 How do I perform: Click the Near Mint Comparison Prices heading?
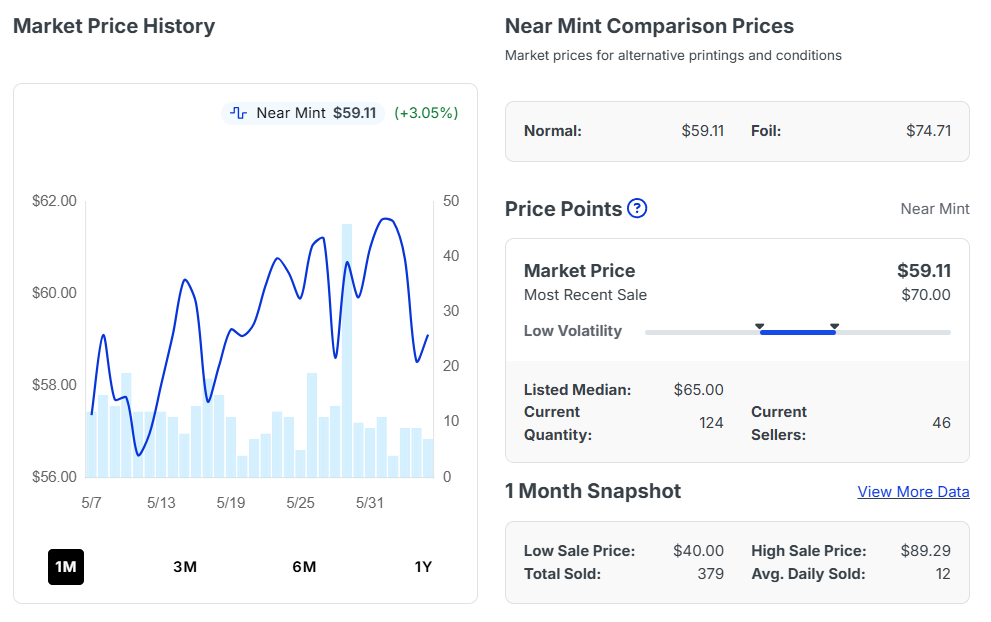[x=649, y=26]
